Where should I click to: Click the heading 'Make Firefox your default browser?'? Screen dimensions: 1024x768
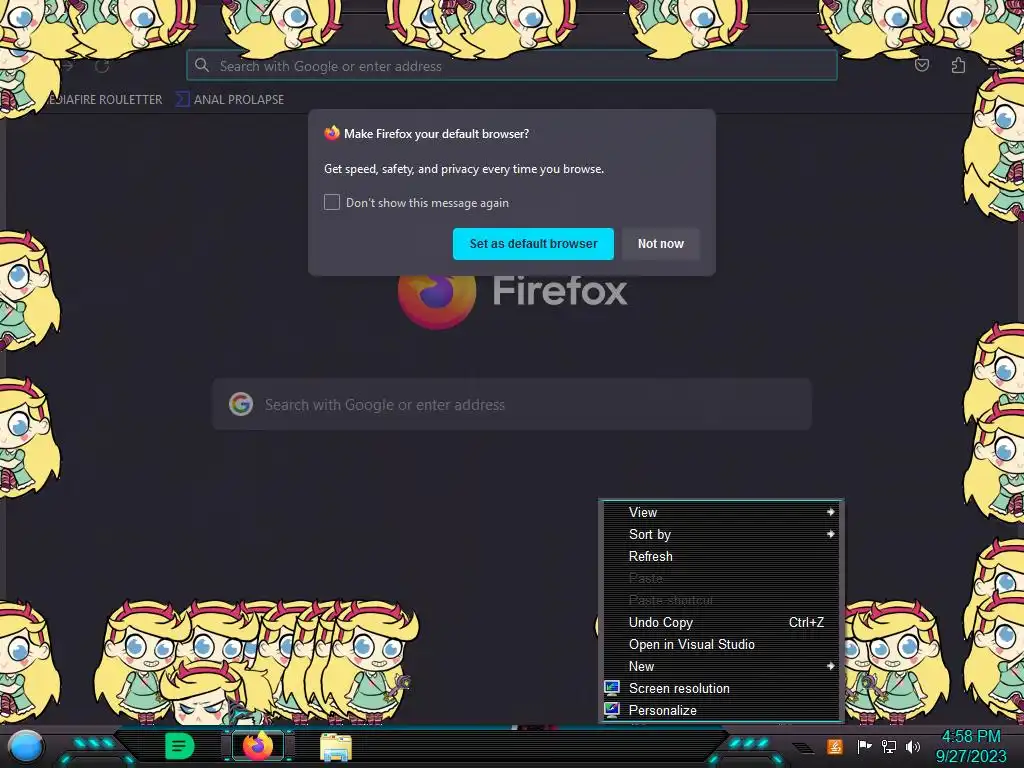436,134
